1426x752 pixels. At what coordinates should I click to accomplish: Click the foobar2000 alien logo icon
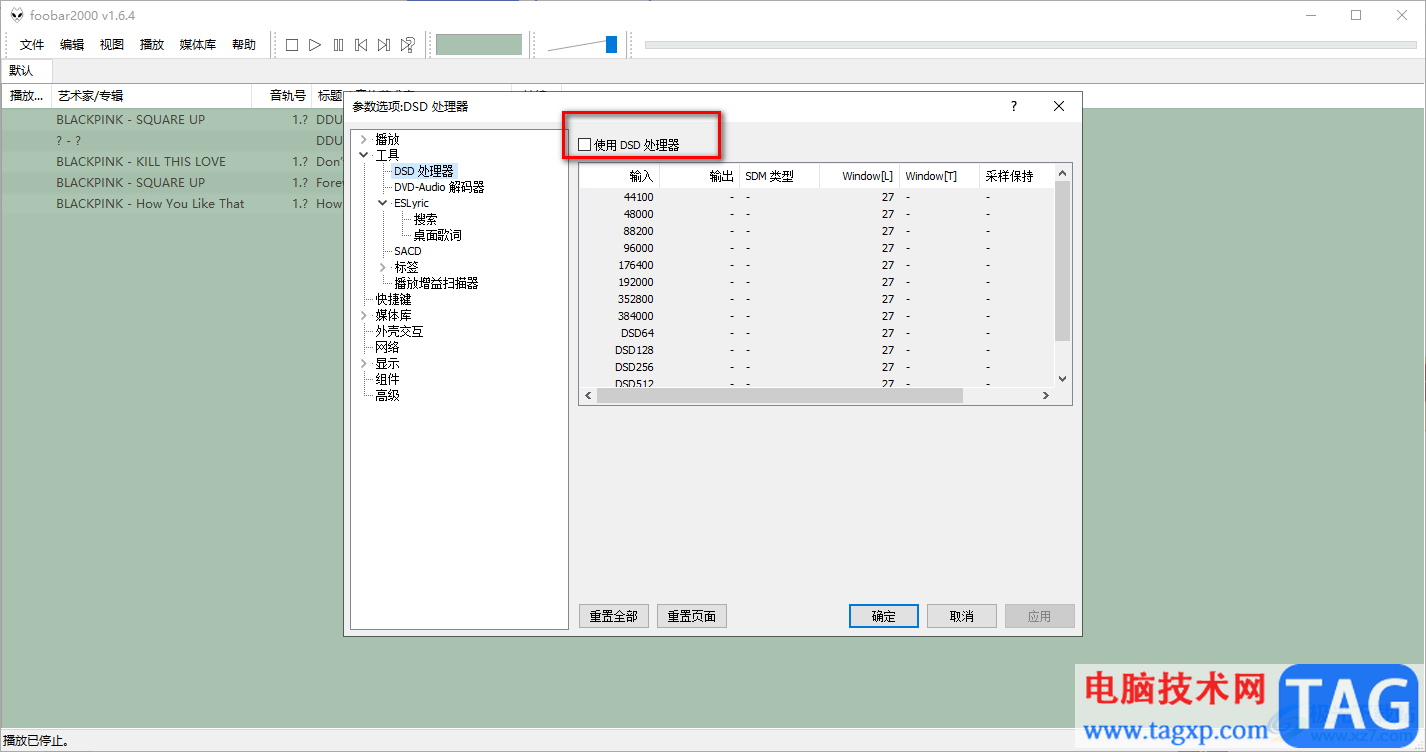(17, 15)
